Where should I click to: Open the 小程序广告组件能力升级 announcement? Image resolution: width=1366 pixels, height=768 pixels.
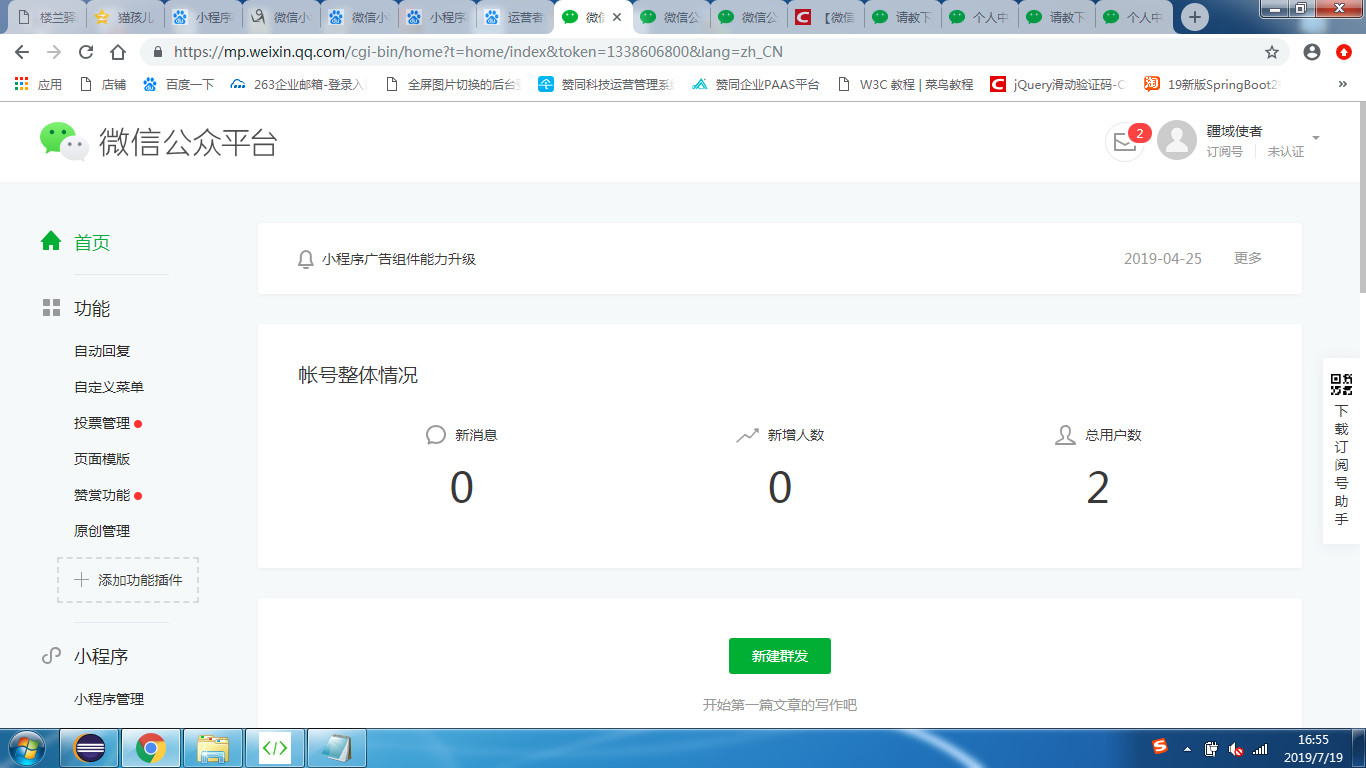click(399, 259)
